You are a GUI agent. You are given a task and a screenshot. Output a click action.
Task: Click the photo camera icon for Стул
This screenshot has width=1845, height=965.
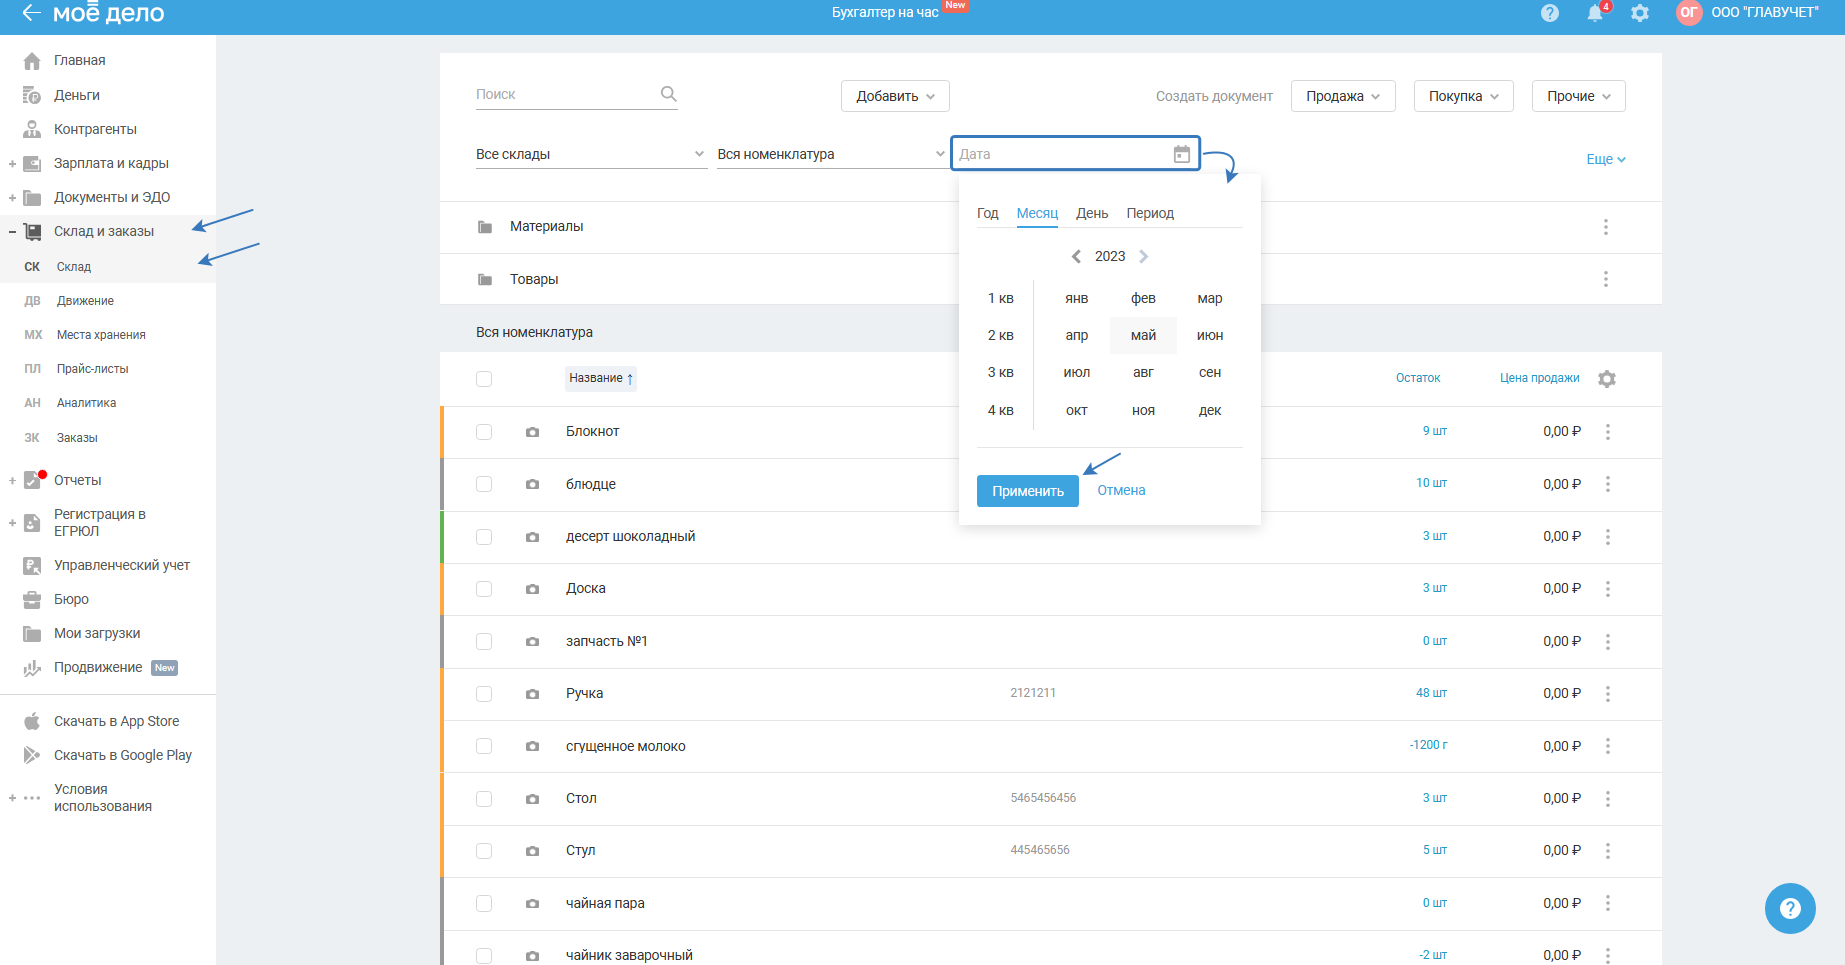(533, 851)
